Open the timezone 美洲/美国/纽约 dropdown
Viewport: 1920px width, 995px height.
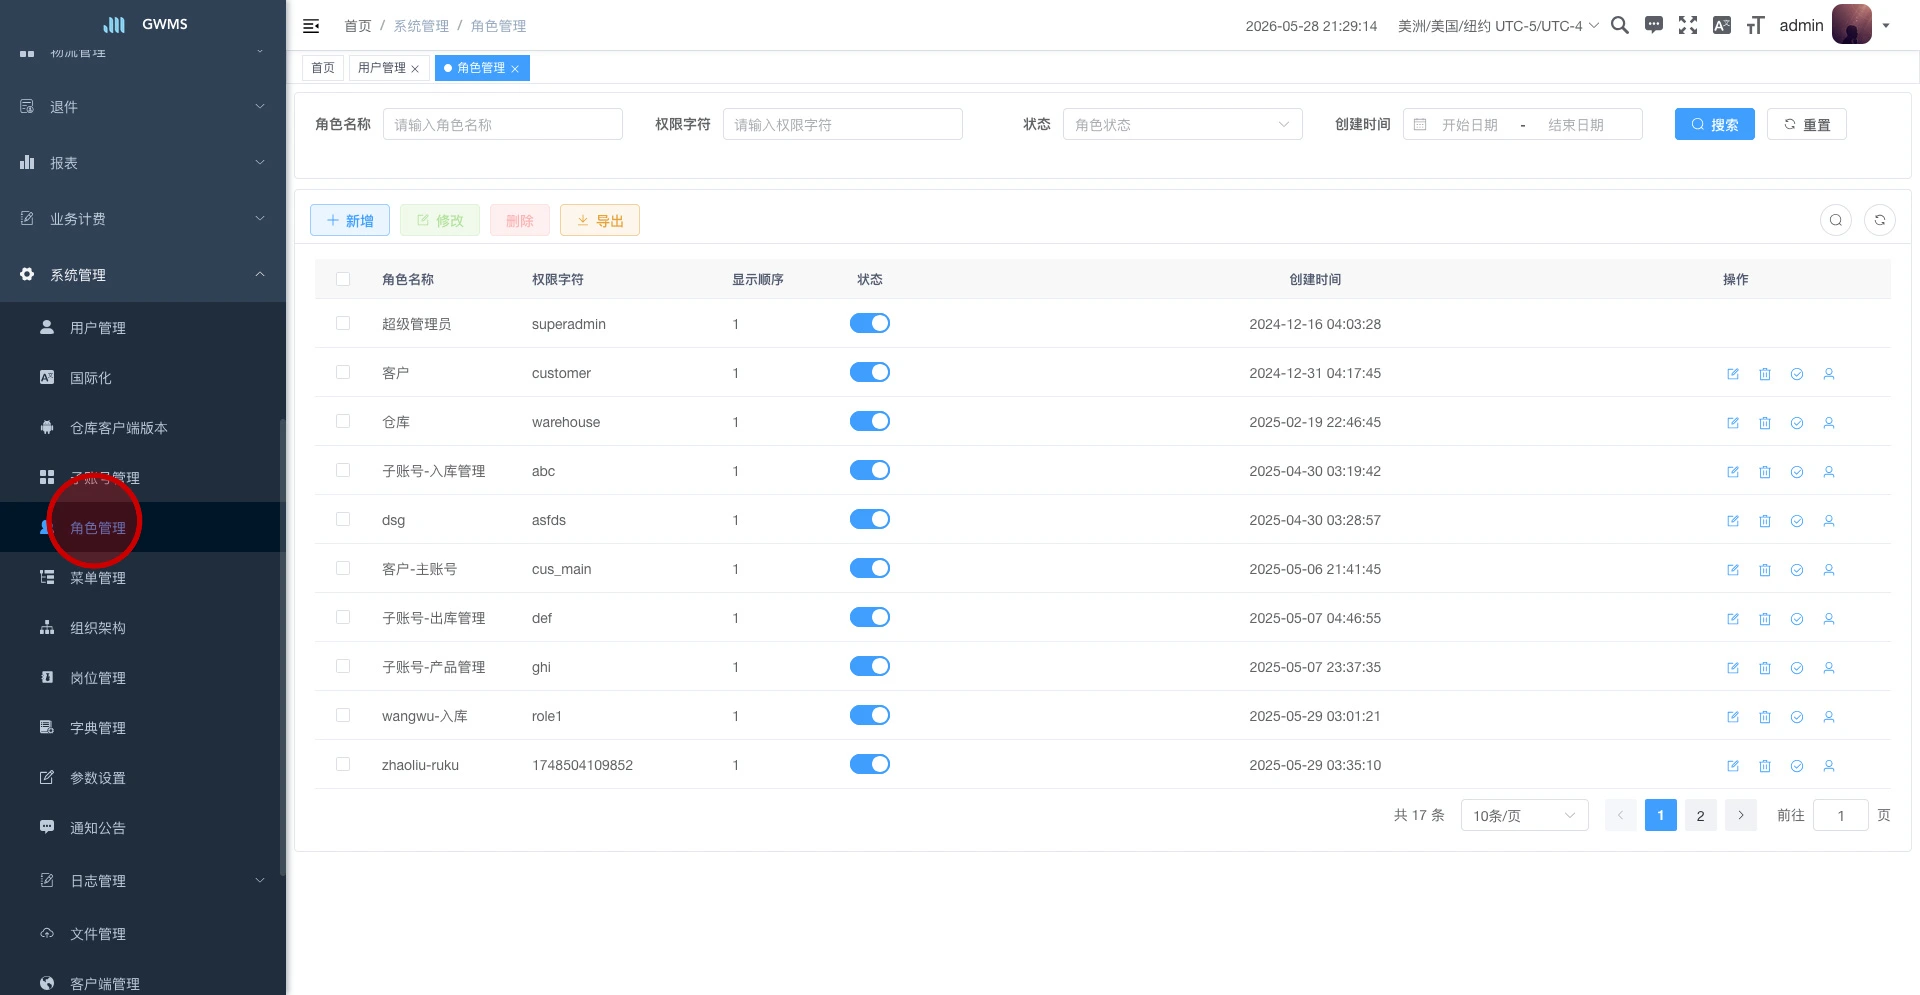(x=1498, y=26)
